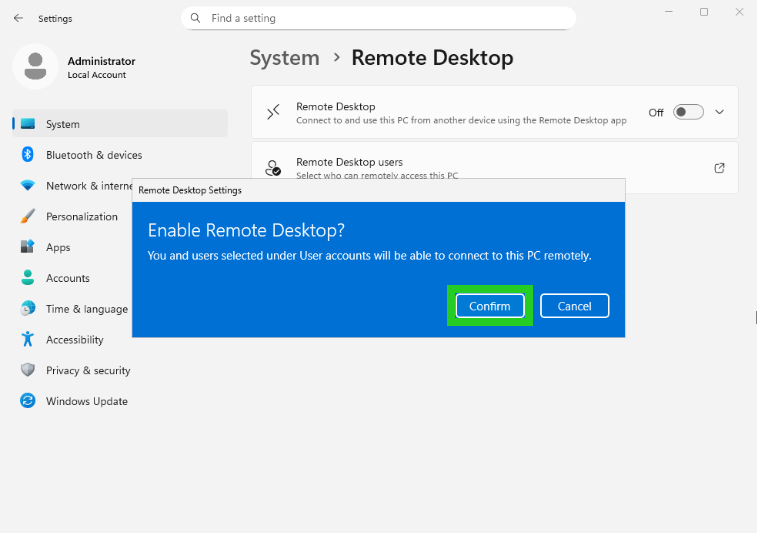Click the Accounts person icon
The image size is (757, 533).
28,278
